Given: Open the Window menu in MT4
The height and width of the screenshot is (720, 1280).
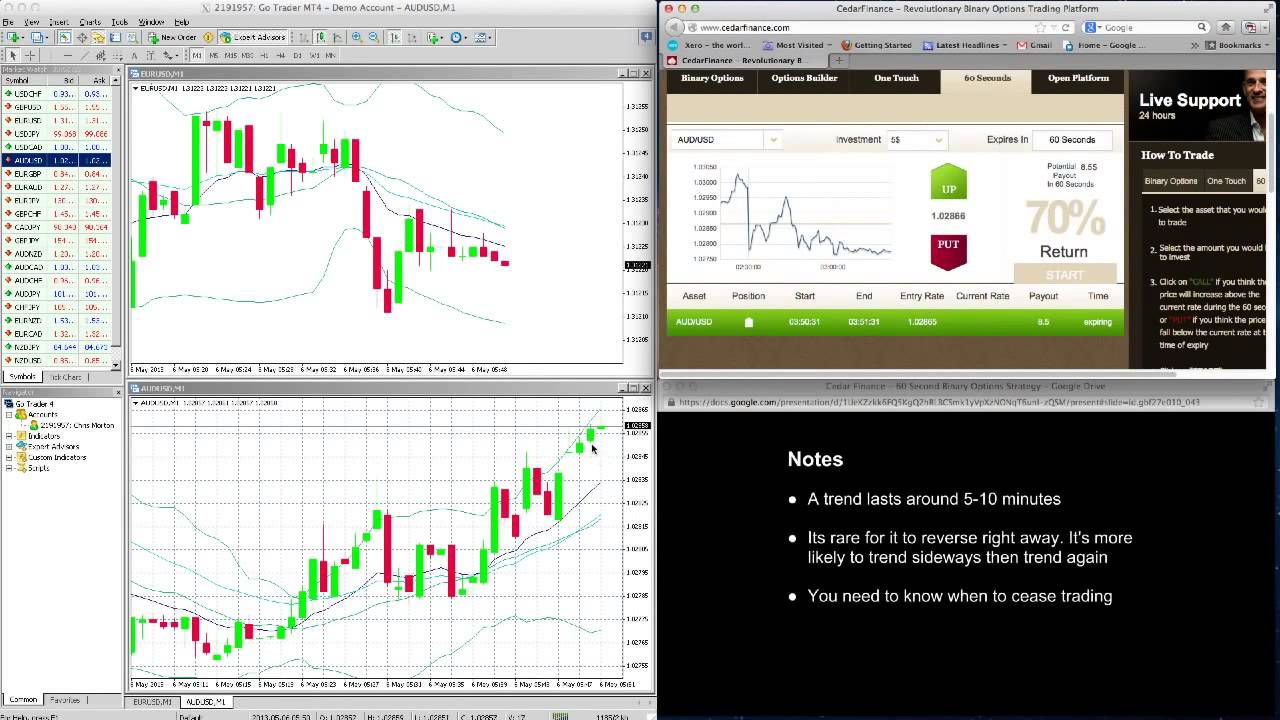Looking at the screenshot, I should pyautogui.click(x=151, y=22).
